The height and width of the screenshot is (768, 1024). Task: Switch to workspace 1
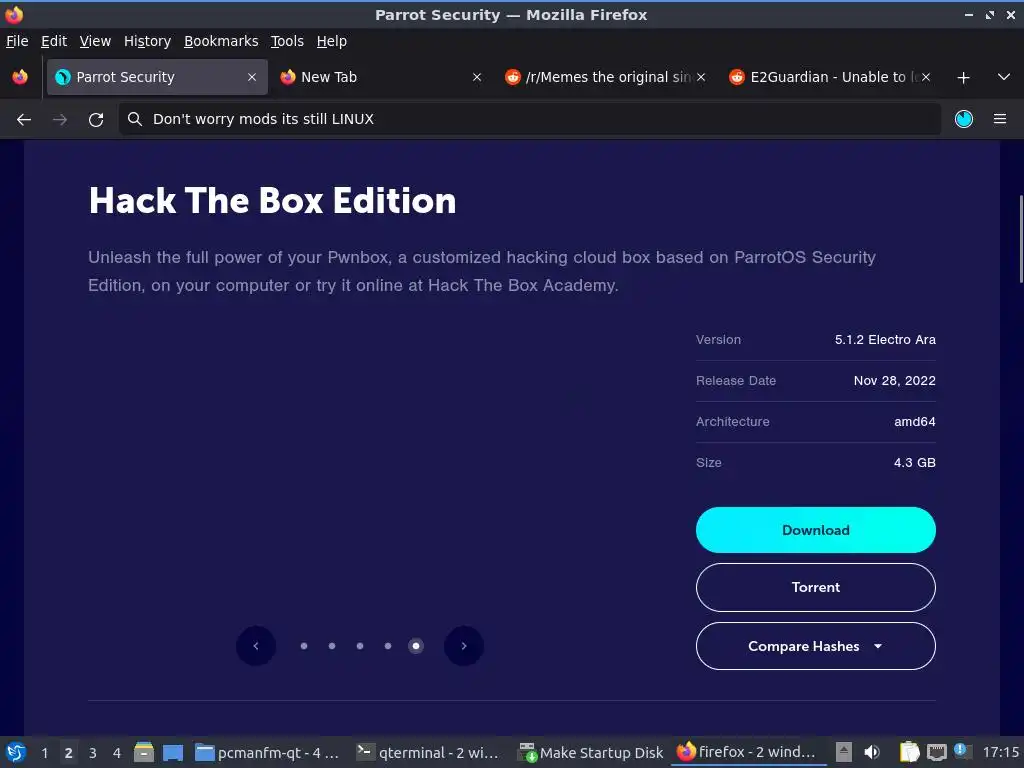(44, 753)
